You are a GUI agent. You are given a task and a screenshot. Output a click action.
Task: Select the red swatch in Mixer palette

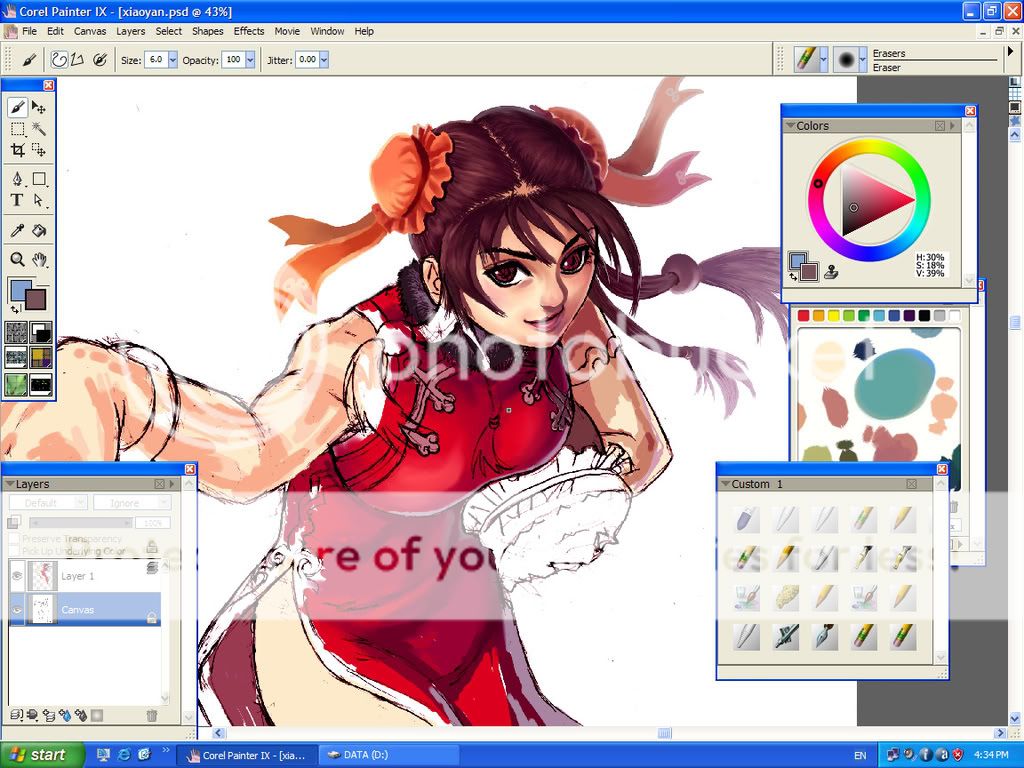pyautogui.click(x=804, y=315)
